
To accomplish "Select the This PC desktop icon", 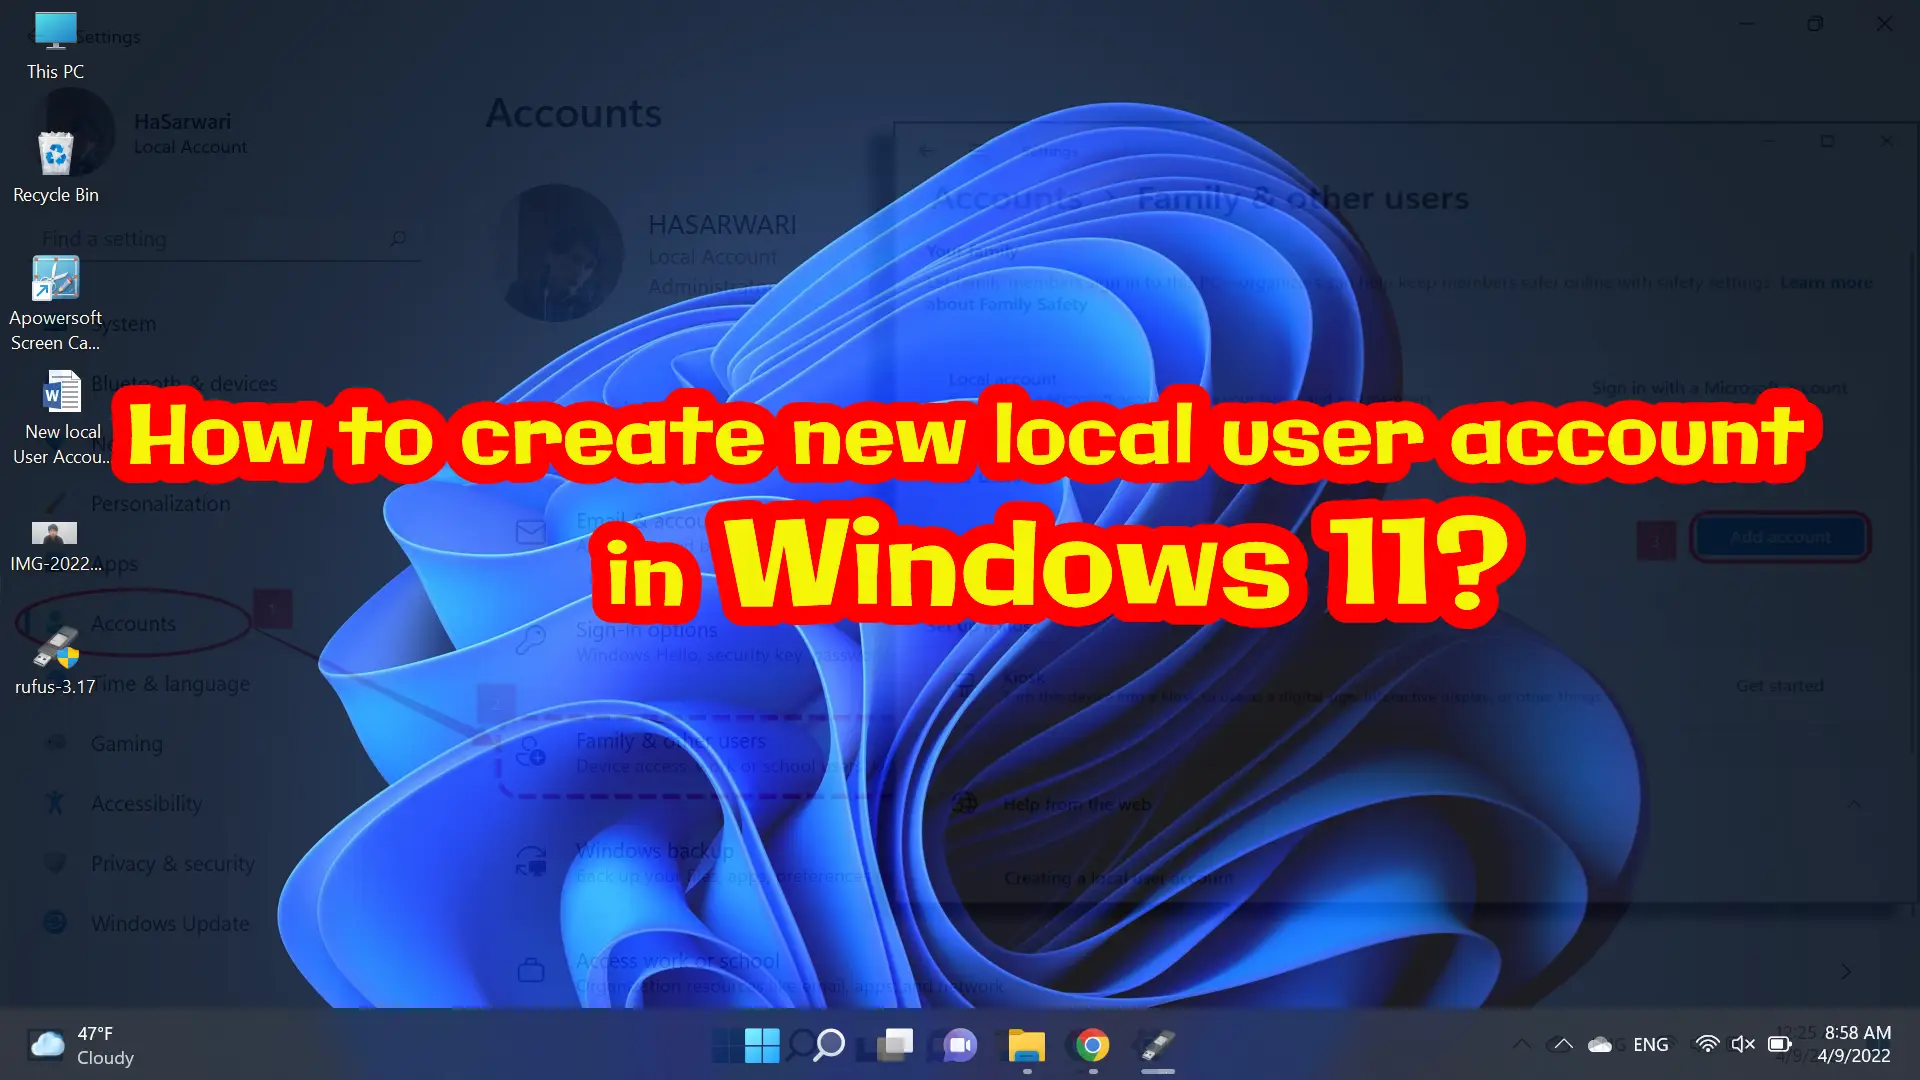I will click(55, 46).
